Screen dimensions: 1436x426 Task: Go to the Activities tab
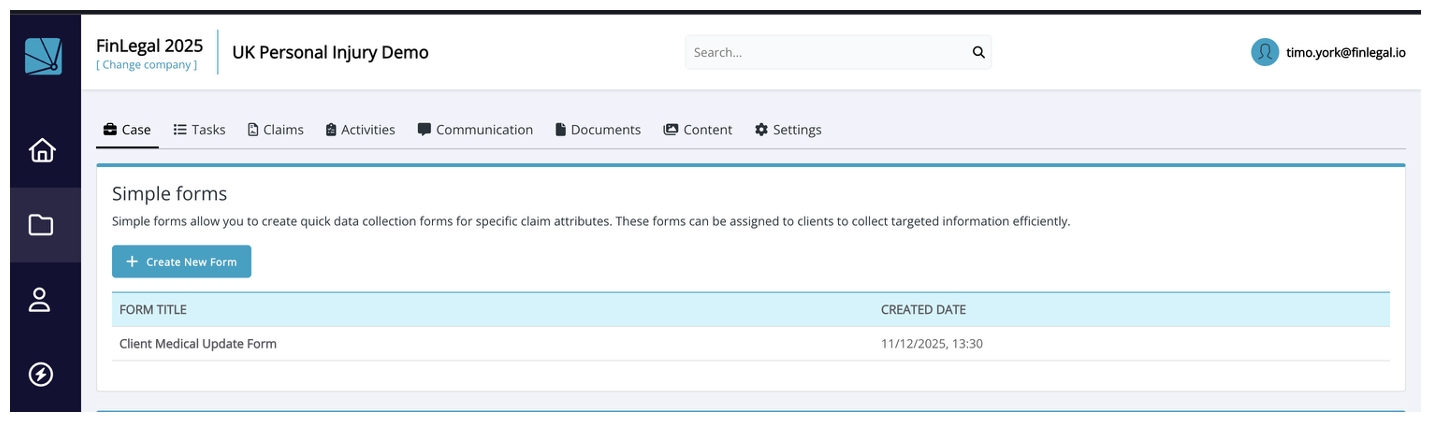point(360,130)
